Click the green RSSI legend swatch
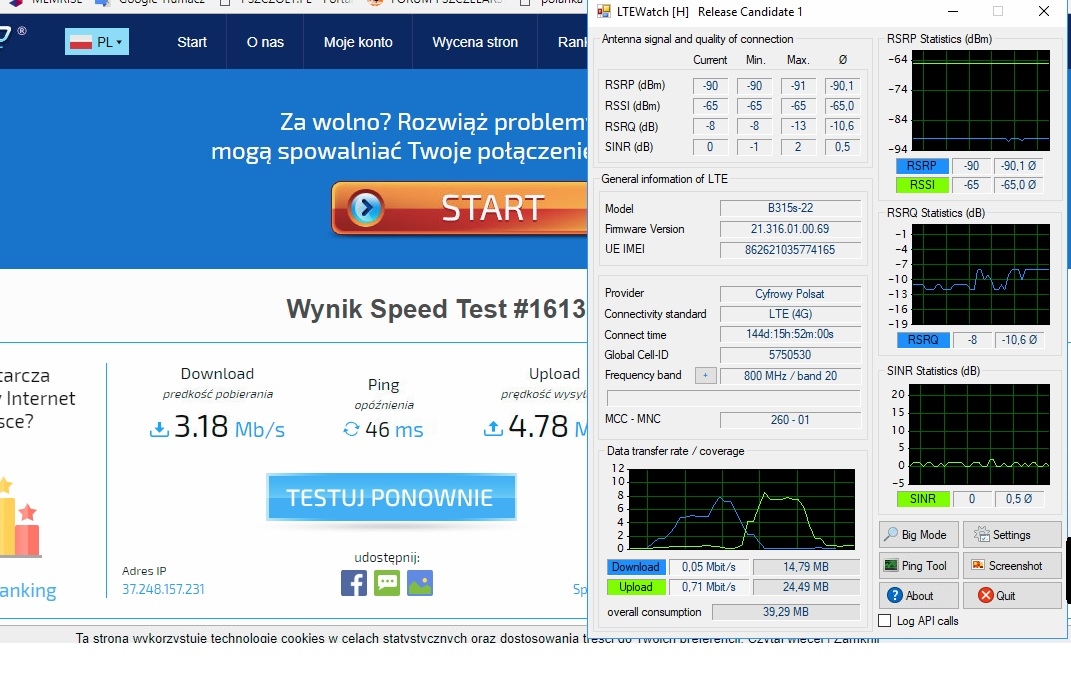This screenshot has height=687, width=1071. [x=921, y=184]
